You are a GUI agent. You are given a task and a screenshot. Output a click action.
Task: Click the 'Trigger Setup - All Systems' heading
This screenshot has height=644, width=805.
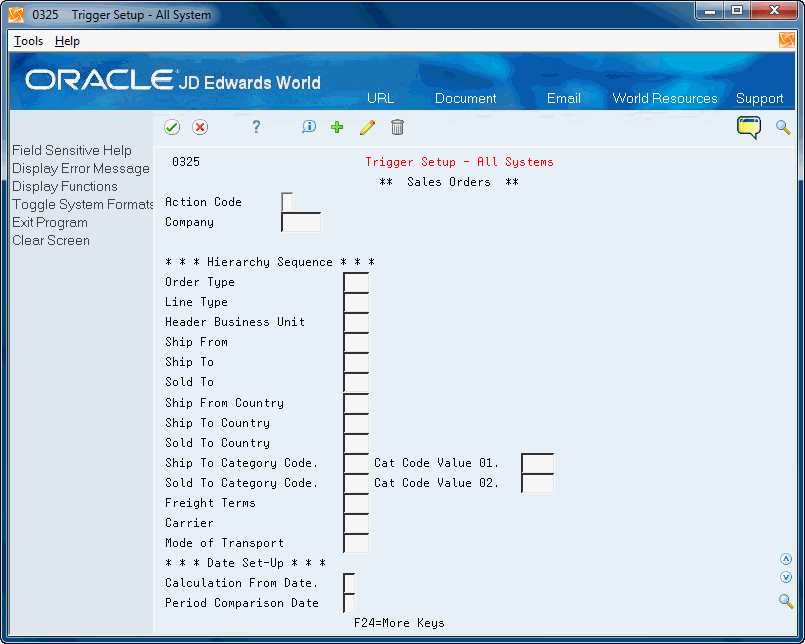(459, 162)
